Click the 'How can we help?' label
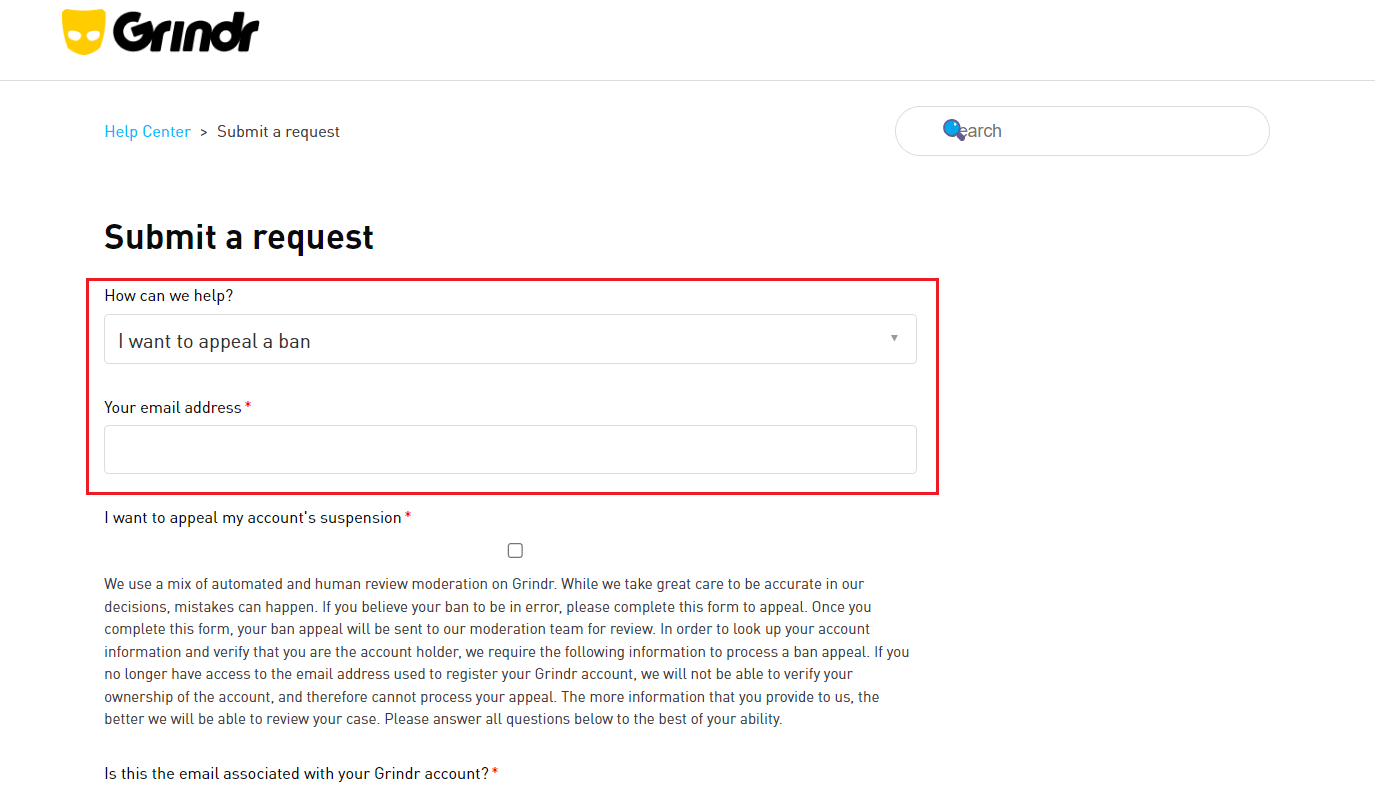Image resolution: width=1375 pixels, height=795 pixels. (x=168, y=296)
